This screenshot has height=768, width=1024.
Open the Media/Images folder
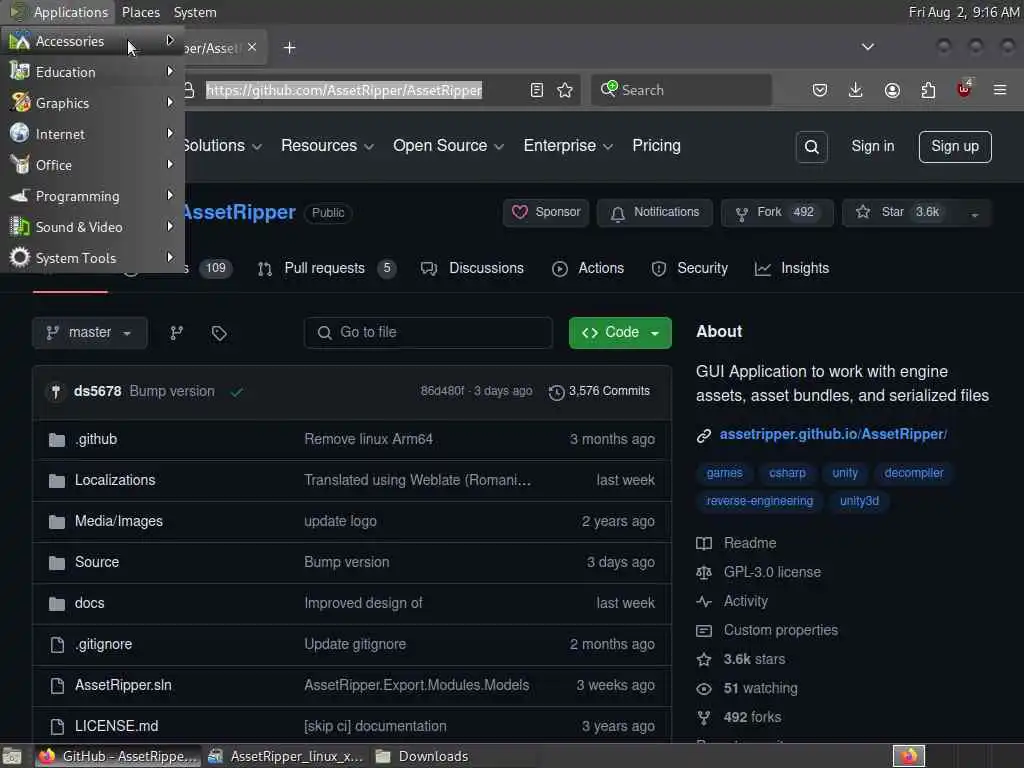tap(119, 521)
